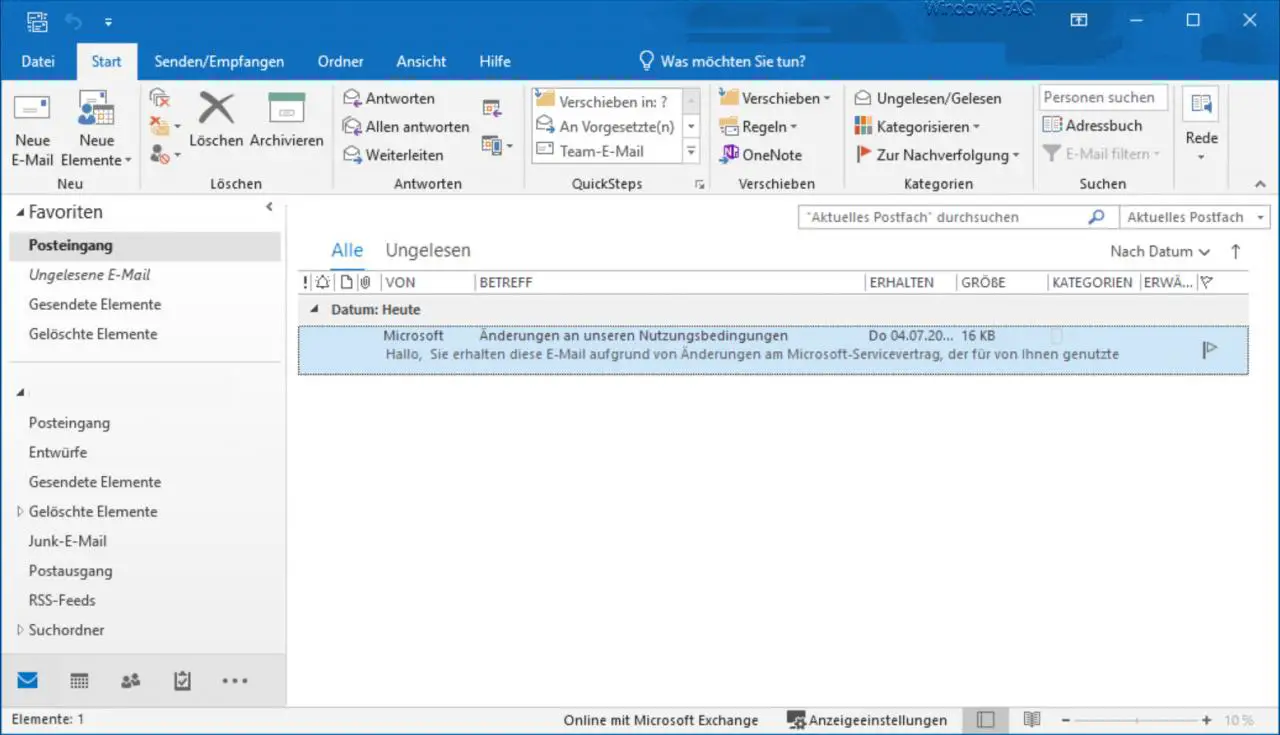Image resolution: width=1280 pixels, height=735 pixels.
Task: Open the Regeln dropdown
Action: coord(758,127)
